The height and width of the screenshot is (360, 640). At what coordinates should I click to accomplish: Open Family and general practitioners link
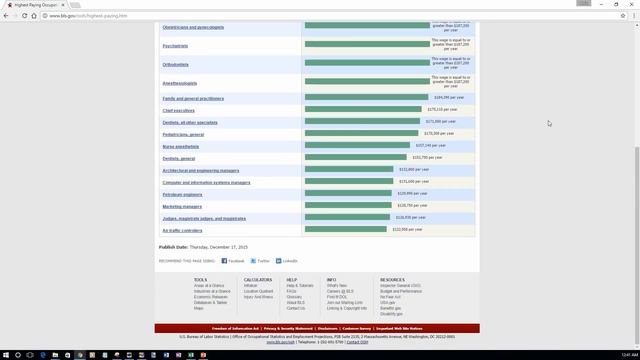pos(193,99)
